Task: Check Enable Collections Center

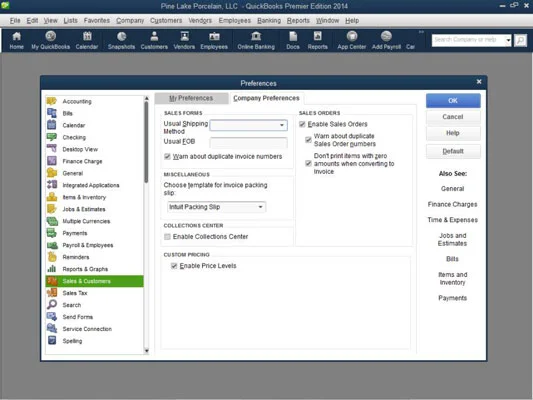Action: (167, 237)
